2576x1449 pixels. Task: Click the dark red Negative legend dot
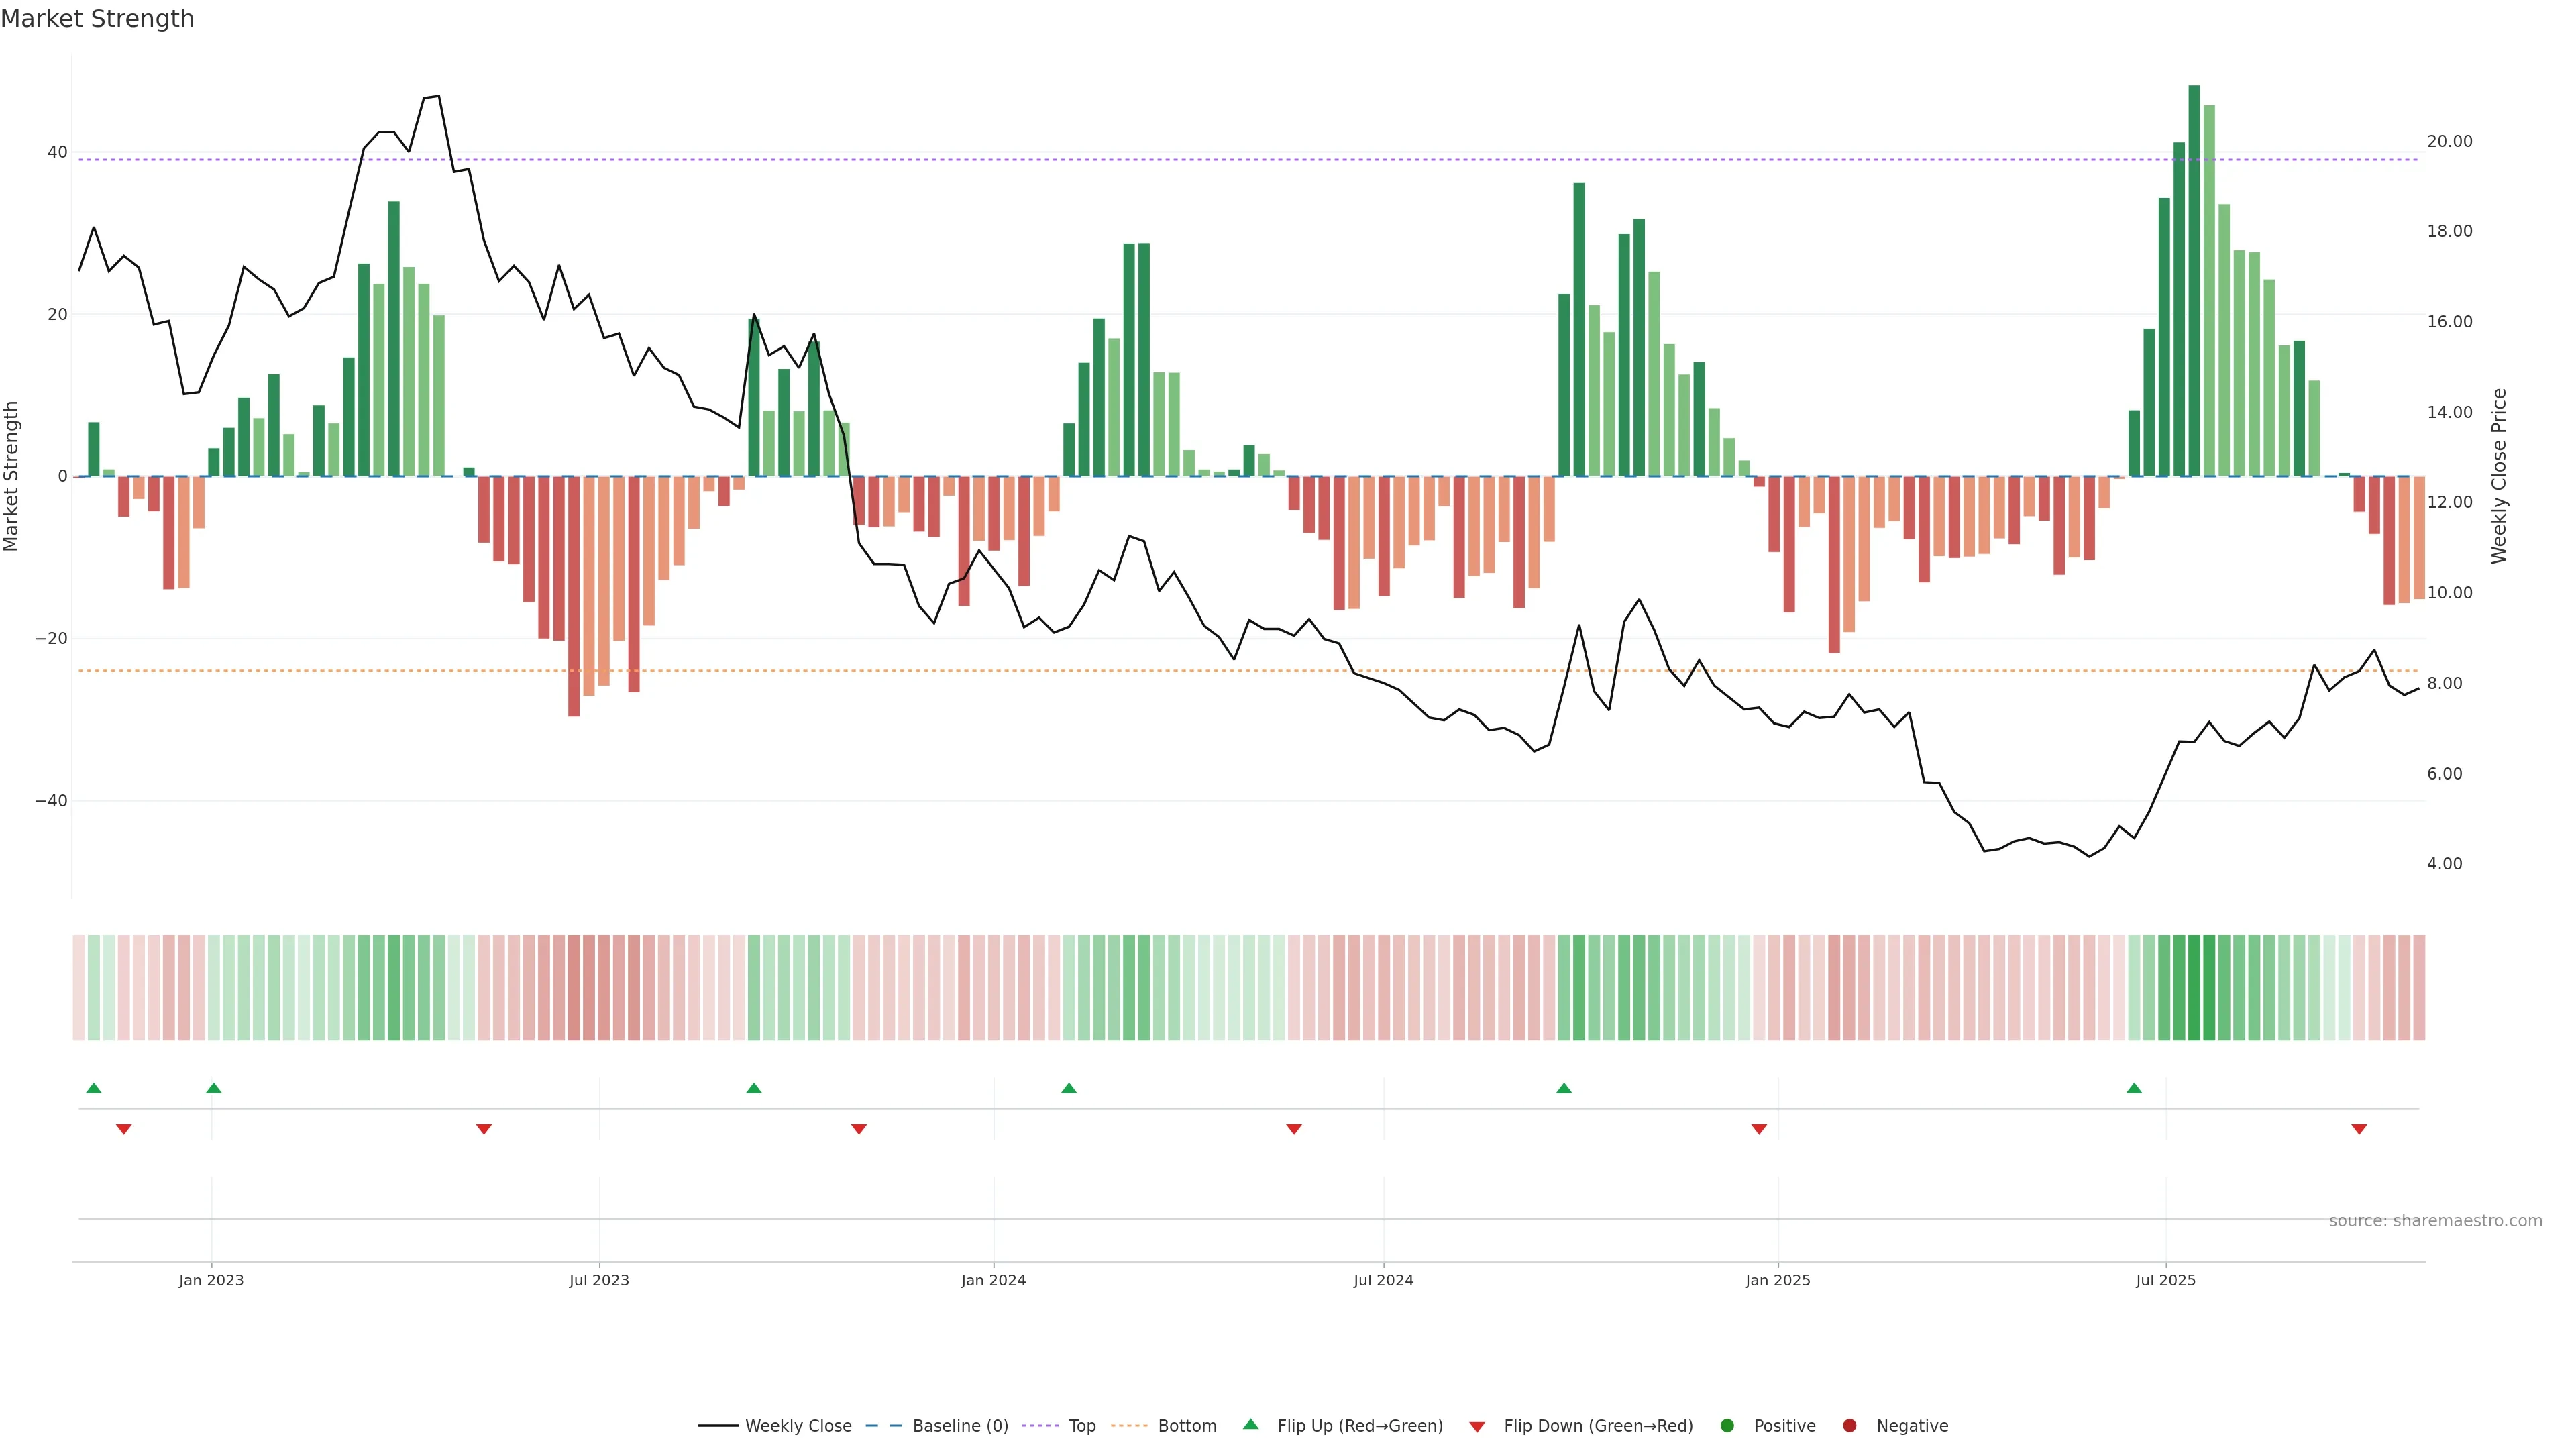[1849, 1426]
